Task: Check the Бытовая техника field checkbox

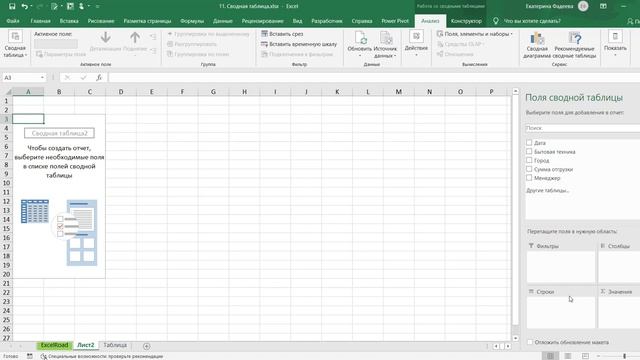Action: pos(529,151)
